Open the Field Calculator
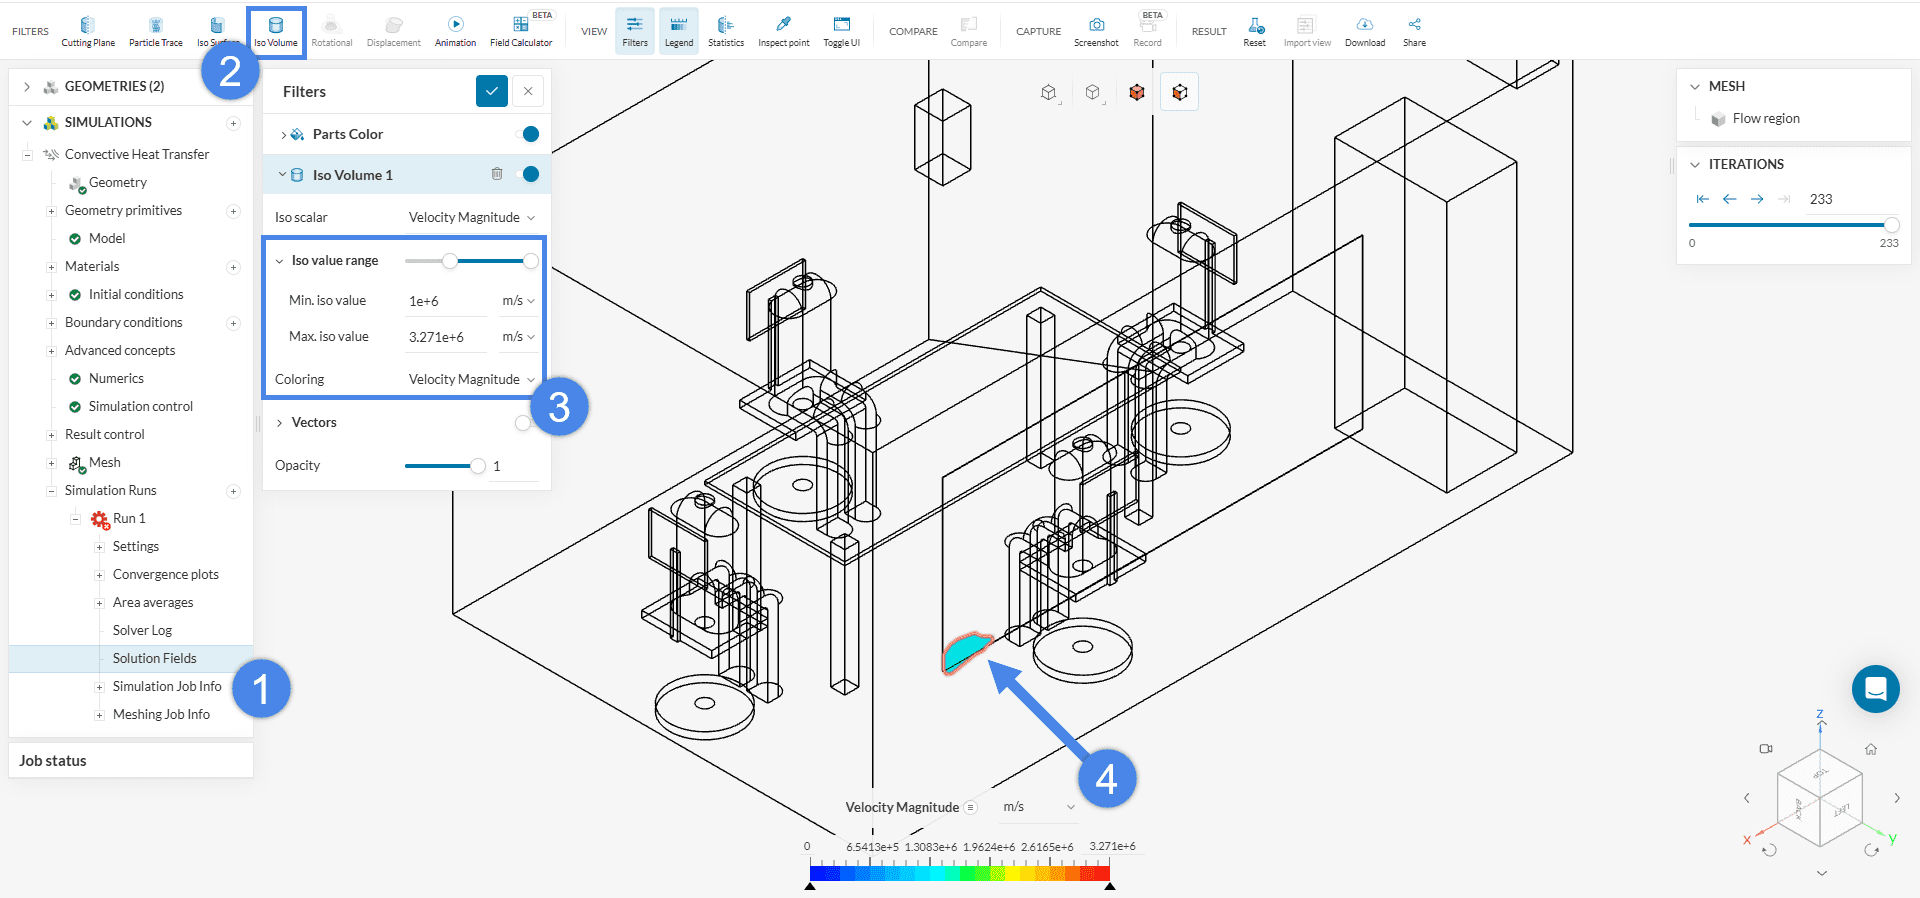The height and width of the screenshot is (898, 1920). pyautogui.click(x=520, y=31)
